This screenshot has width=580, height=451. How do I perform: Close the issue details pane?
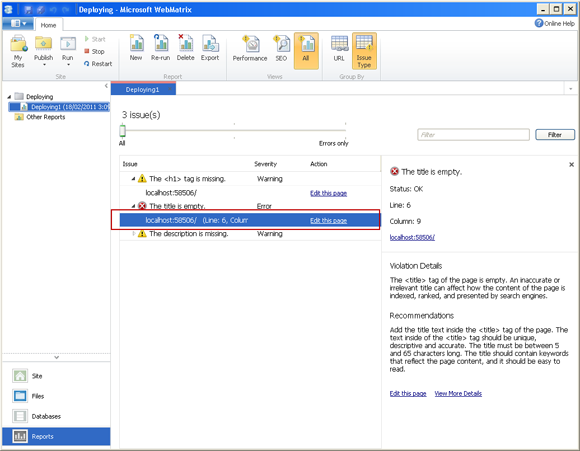coord(571,165)
